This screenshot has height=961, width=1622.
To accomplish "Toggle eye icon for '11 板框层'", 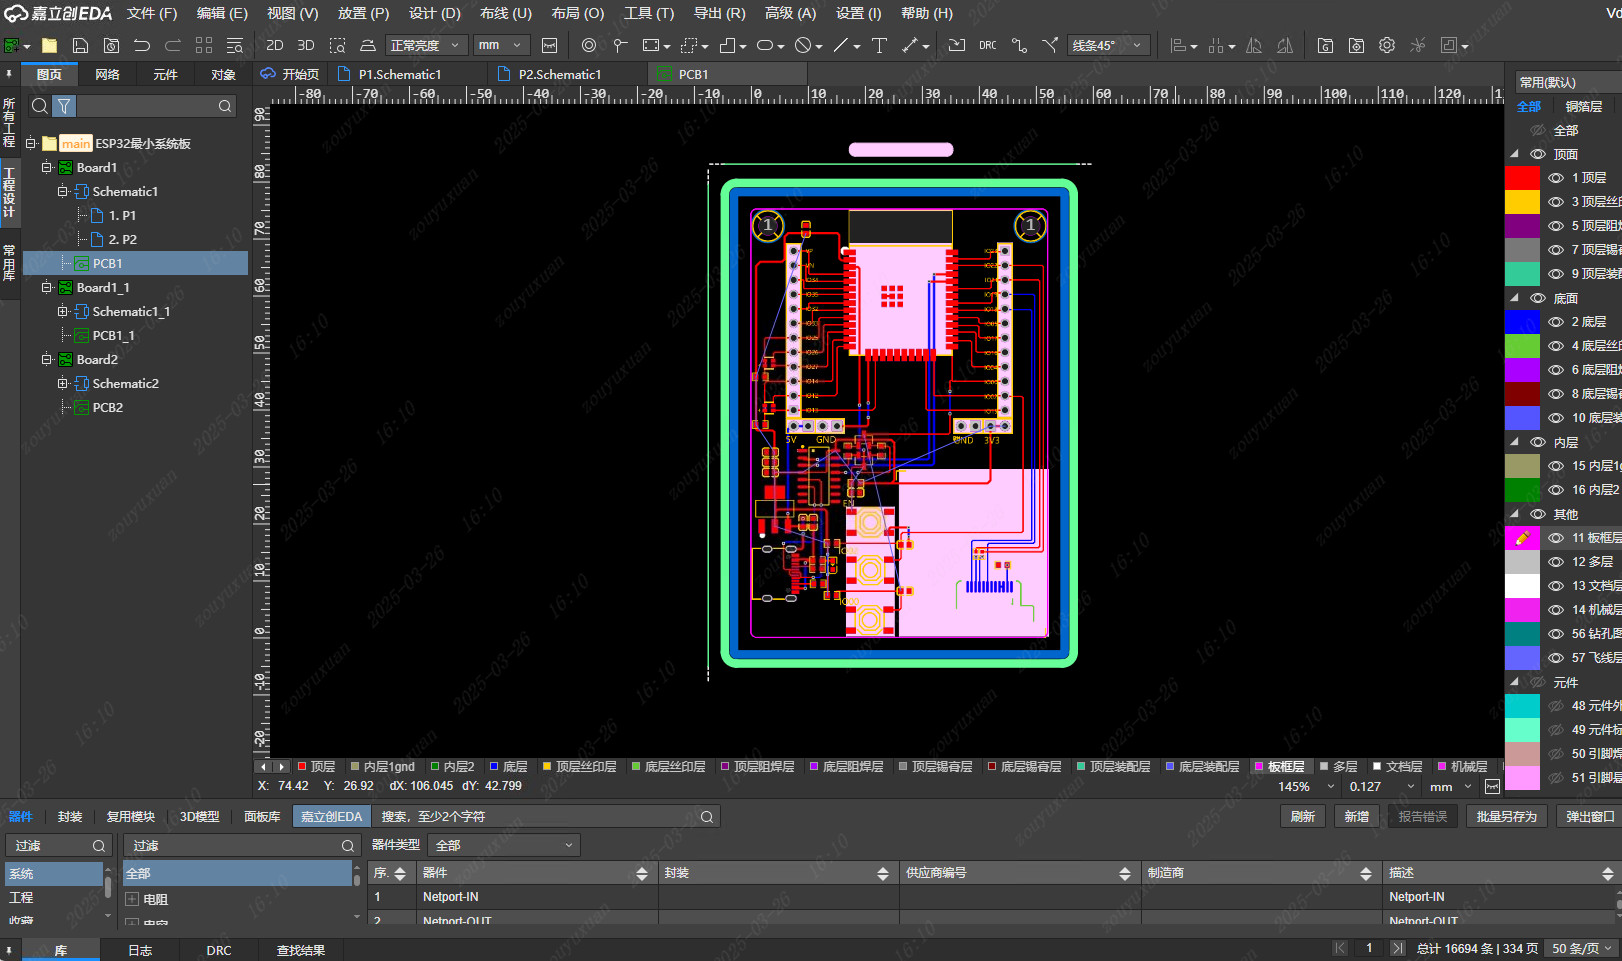I will 1556,538.
